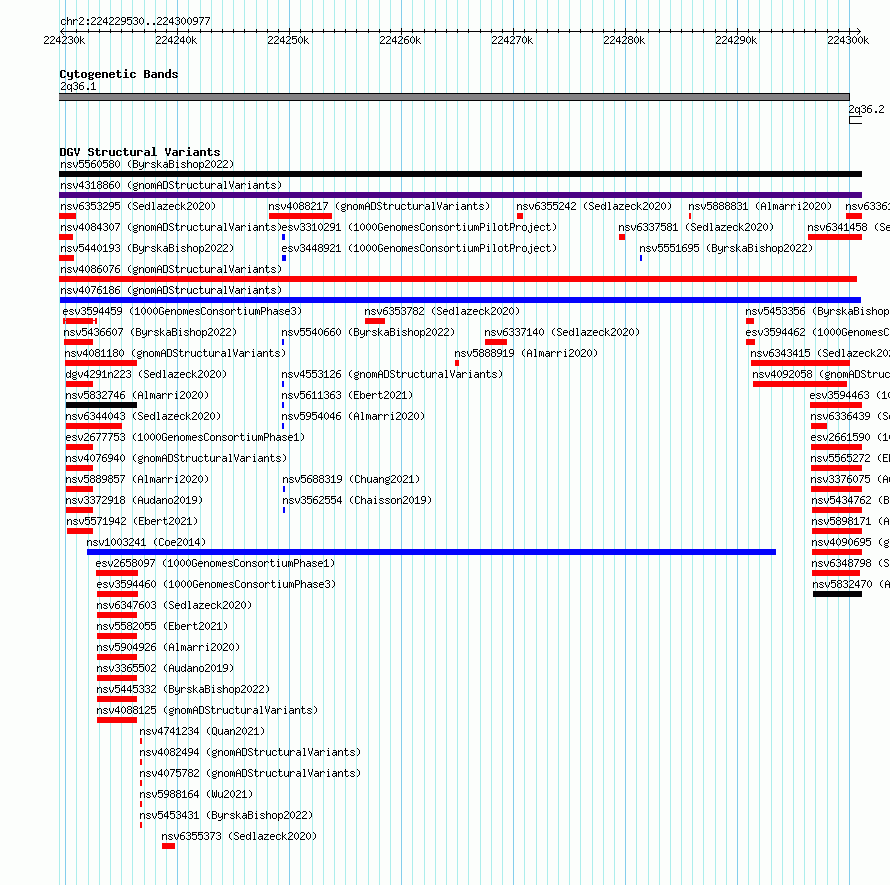Open the nsv4086076 gnomAD variant label
Viewport: 890px width, 885px height.
pyautogui.click(x=171, y=269)
